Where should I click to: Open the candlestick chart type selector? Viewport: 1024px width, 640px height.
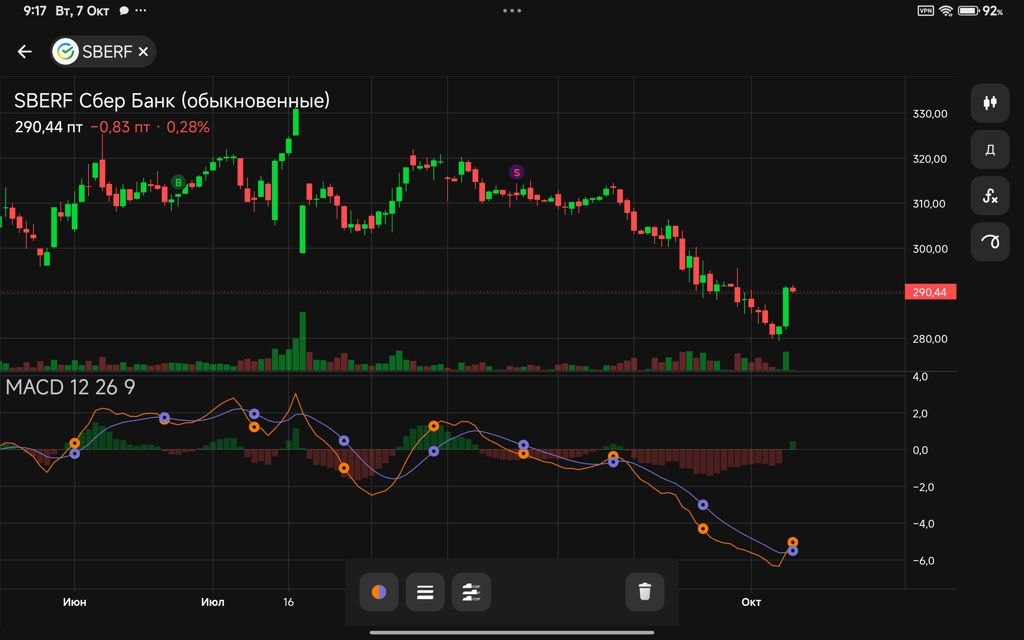[x=990, y=103]
